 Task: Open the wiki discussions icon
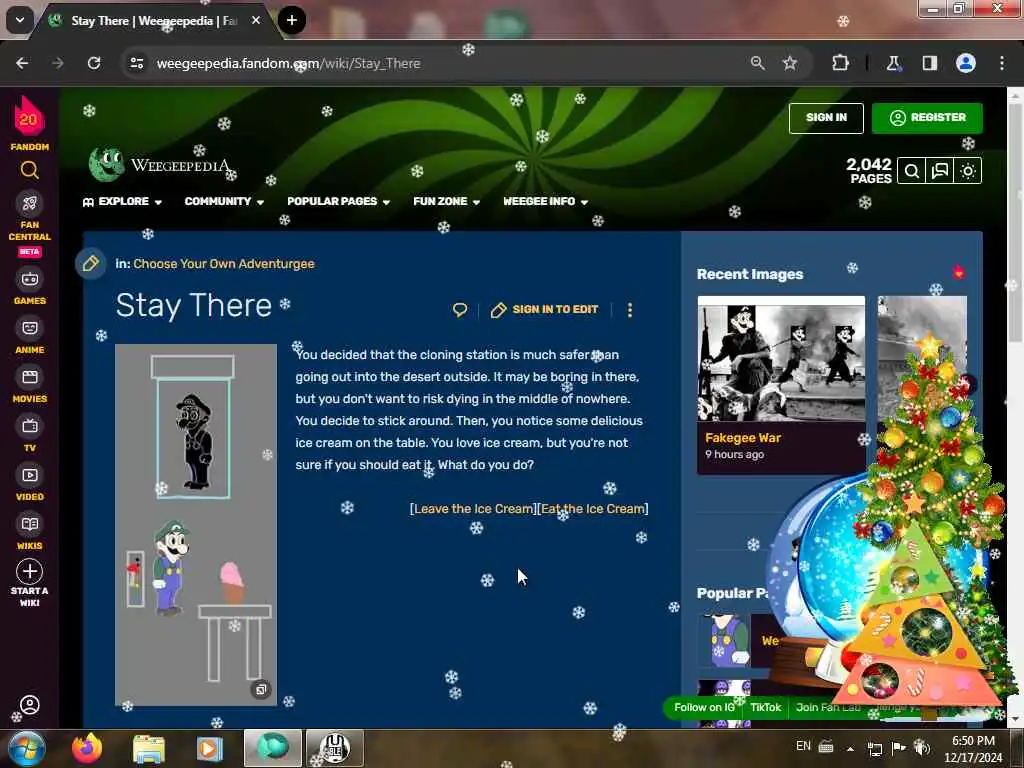(x=940, y=171)
